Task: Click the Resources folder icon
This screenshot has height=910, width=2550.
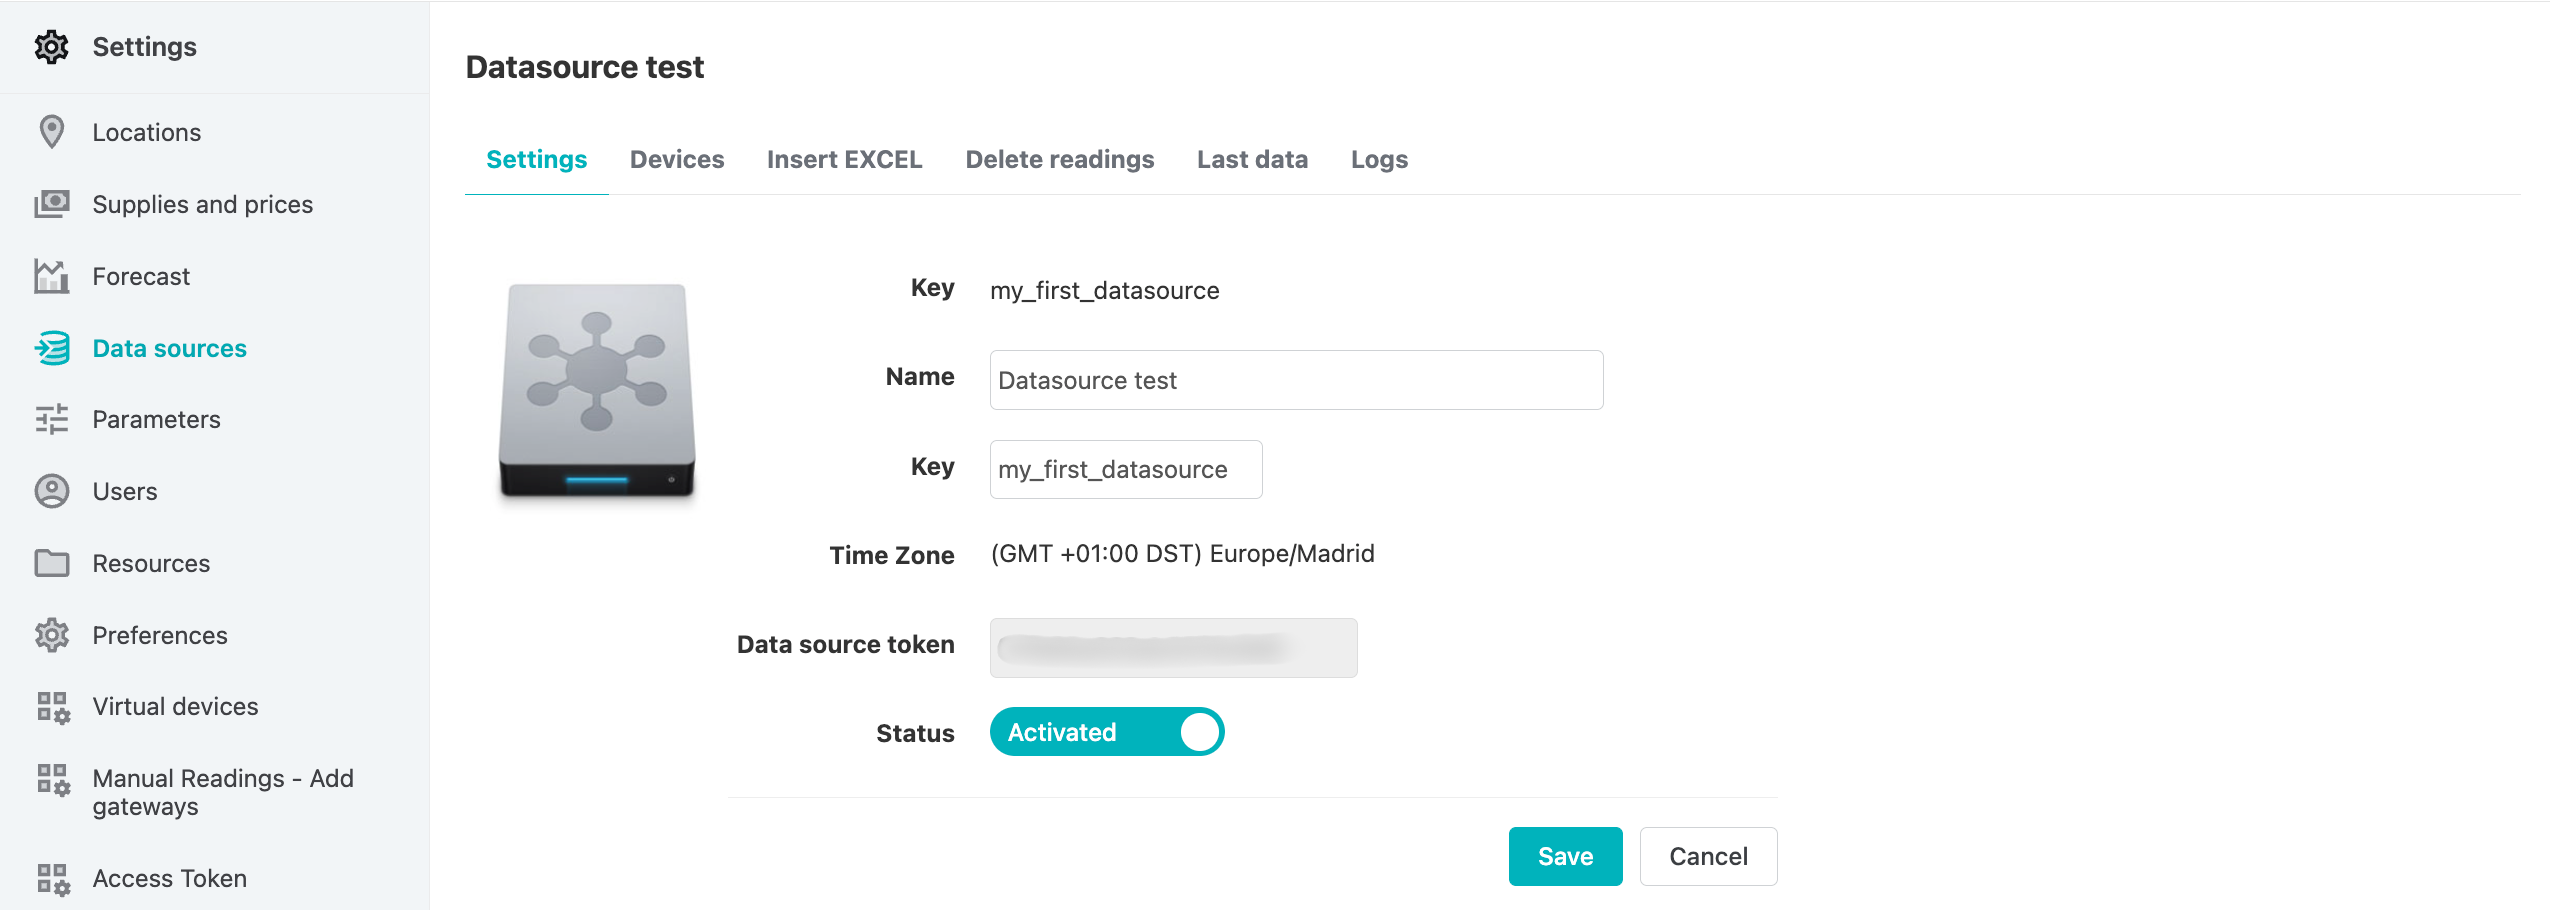Action: (51, 563)
